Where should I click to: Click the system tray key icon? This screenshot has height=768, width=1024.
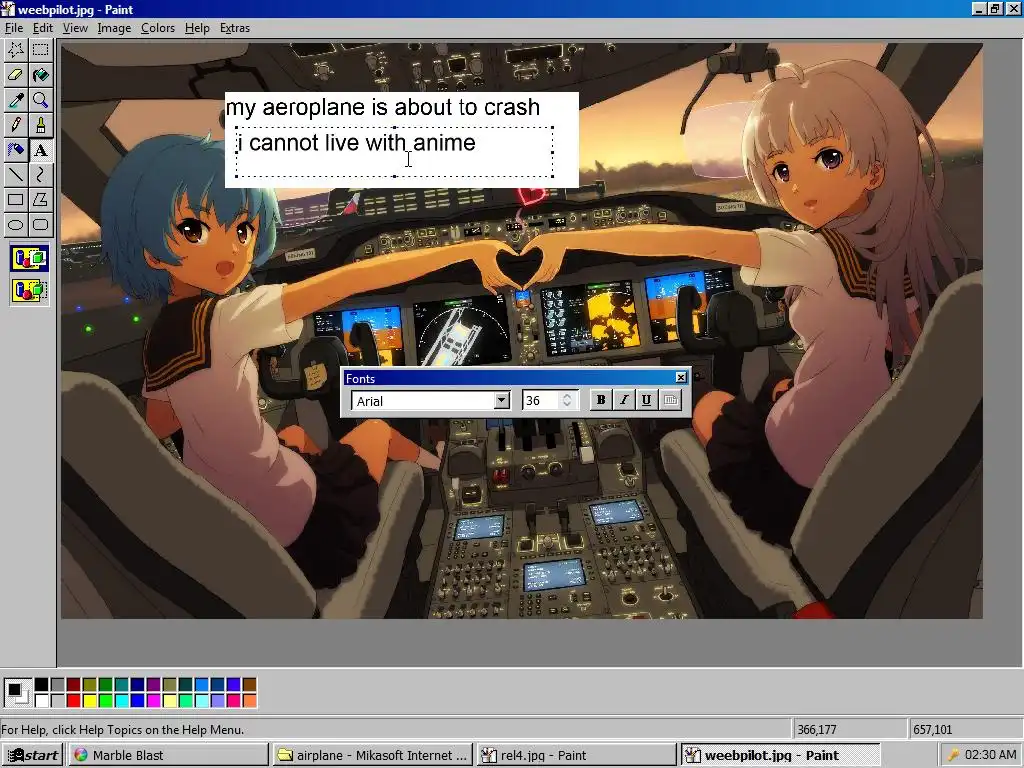(x=953, y=755)
